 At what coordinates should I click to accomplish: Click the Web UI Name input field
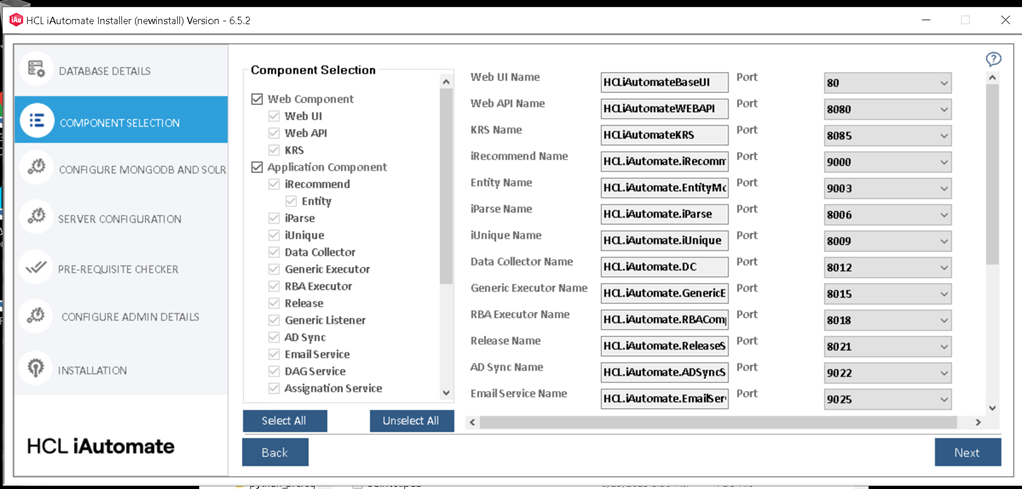coord(665,83)
